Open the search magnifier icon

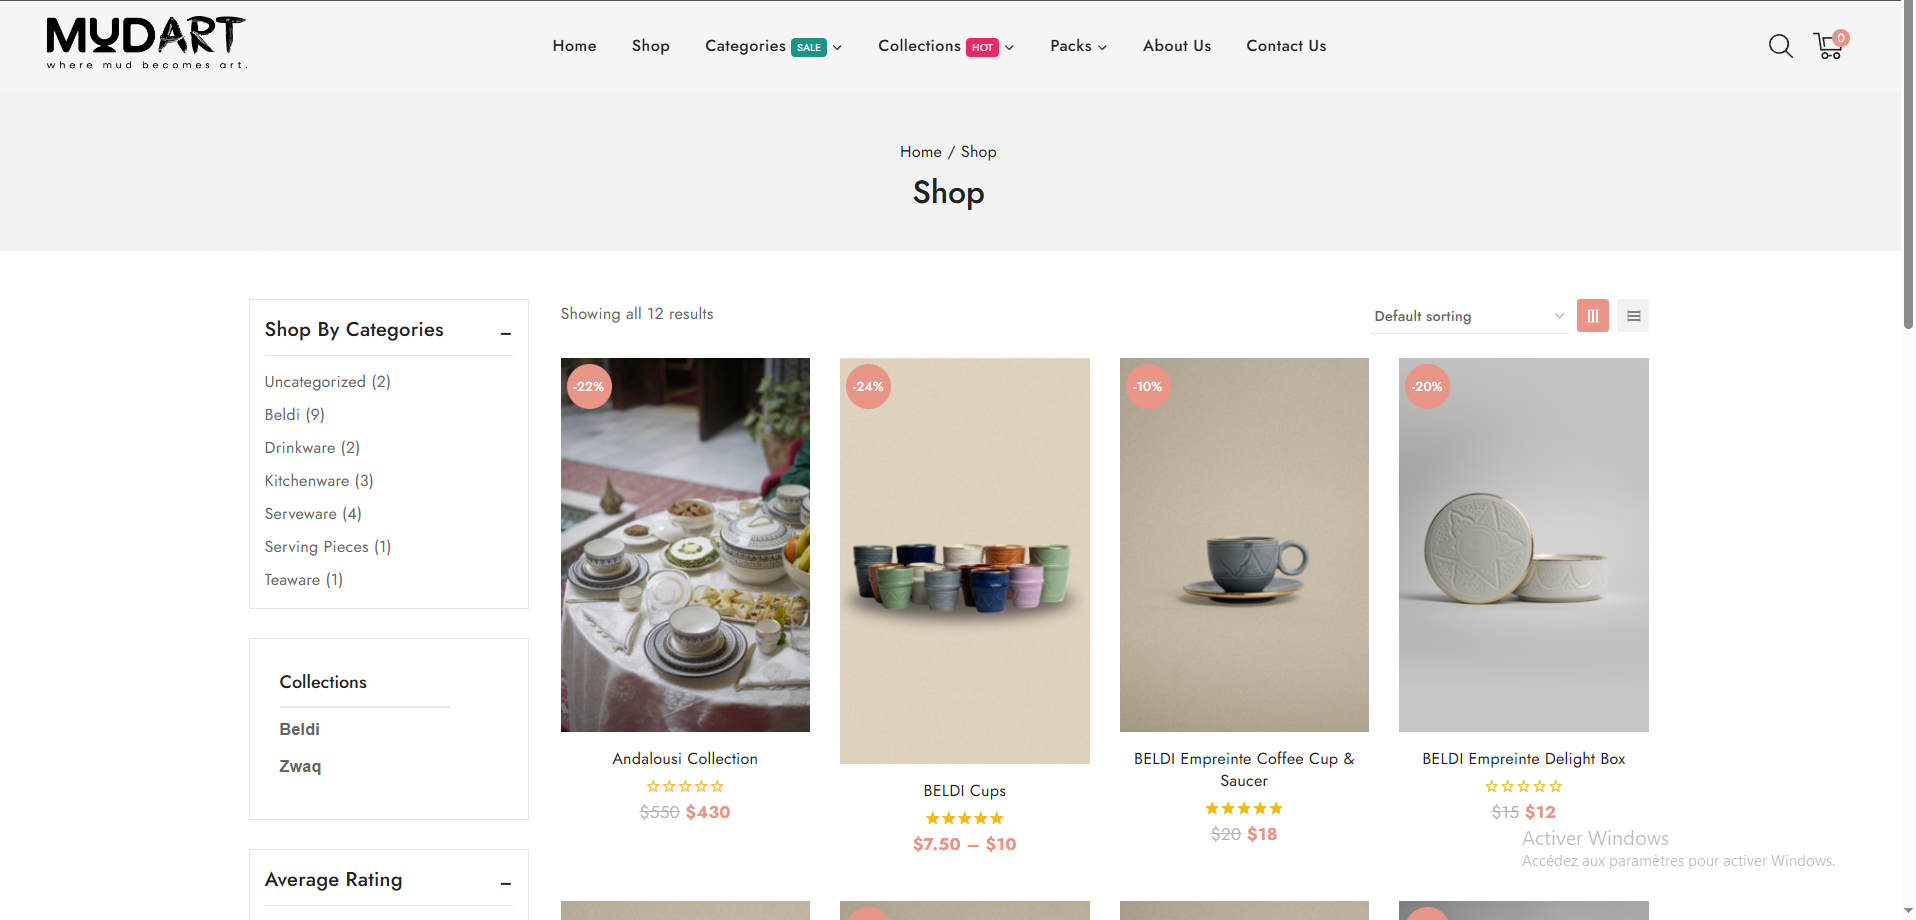pyautogui.click(x=1780, y=46)
